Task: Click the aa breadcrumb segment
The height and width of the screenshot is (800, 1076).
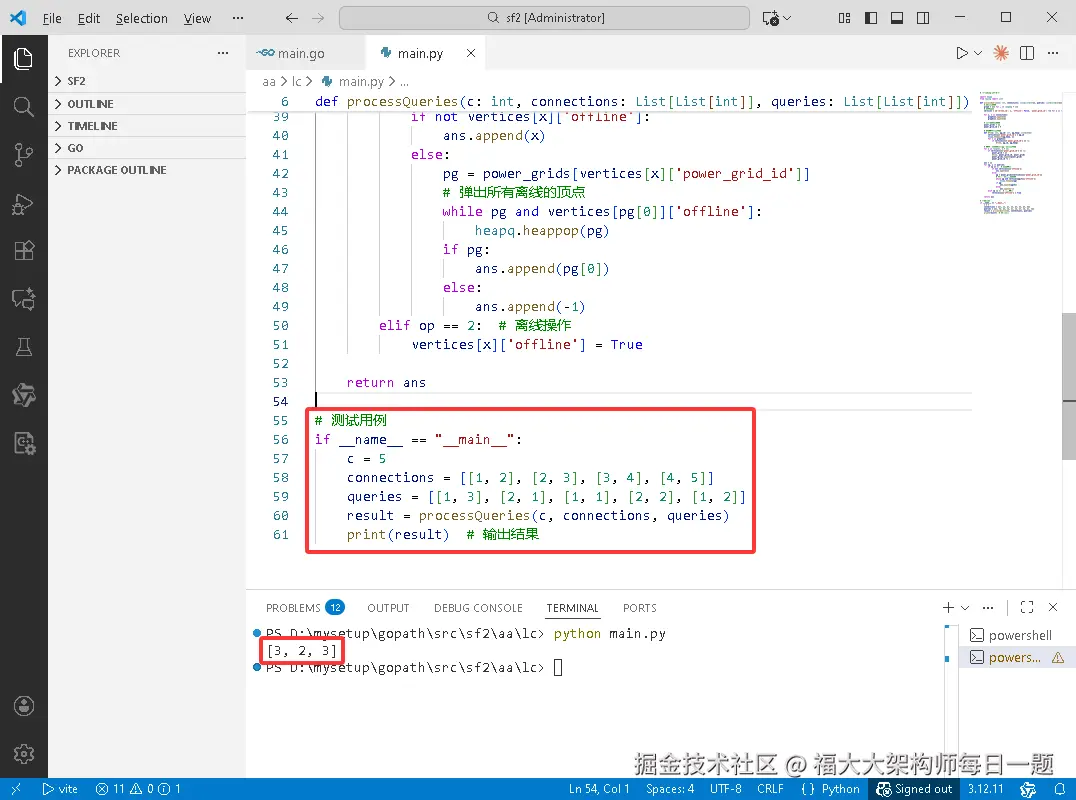Action: click(268, 82)
